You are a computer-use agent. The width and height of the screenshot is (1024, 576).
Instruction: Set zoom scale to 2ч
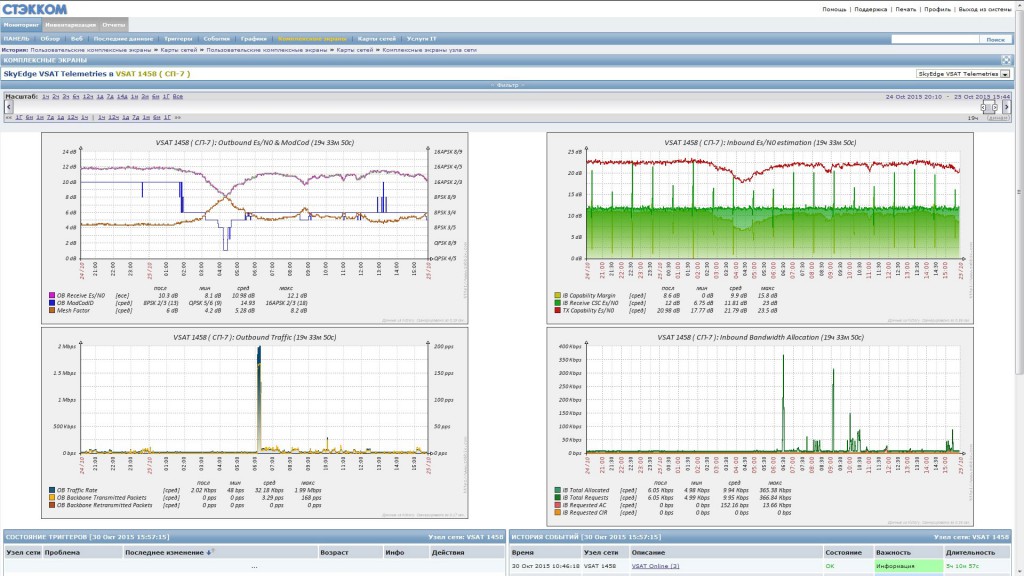click(56, 97)
